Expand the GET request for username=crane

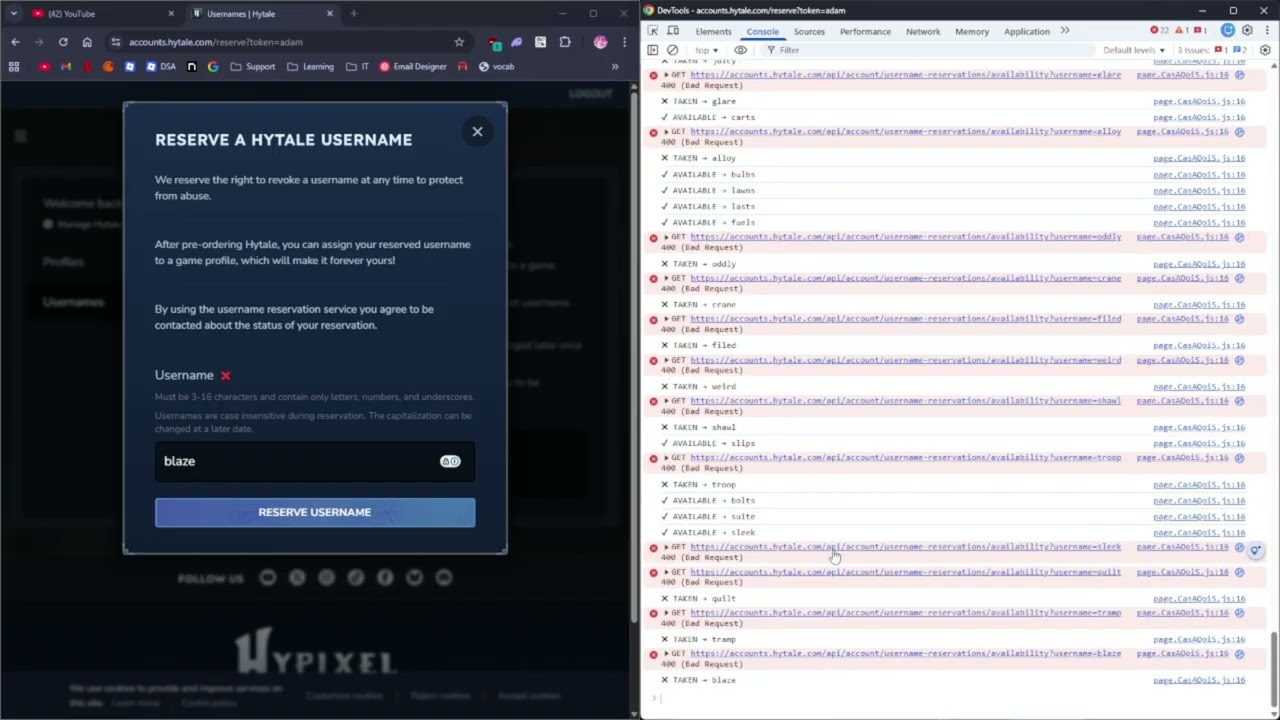666,279
